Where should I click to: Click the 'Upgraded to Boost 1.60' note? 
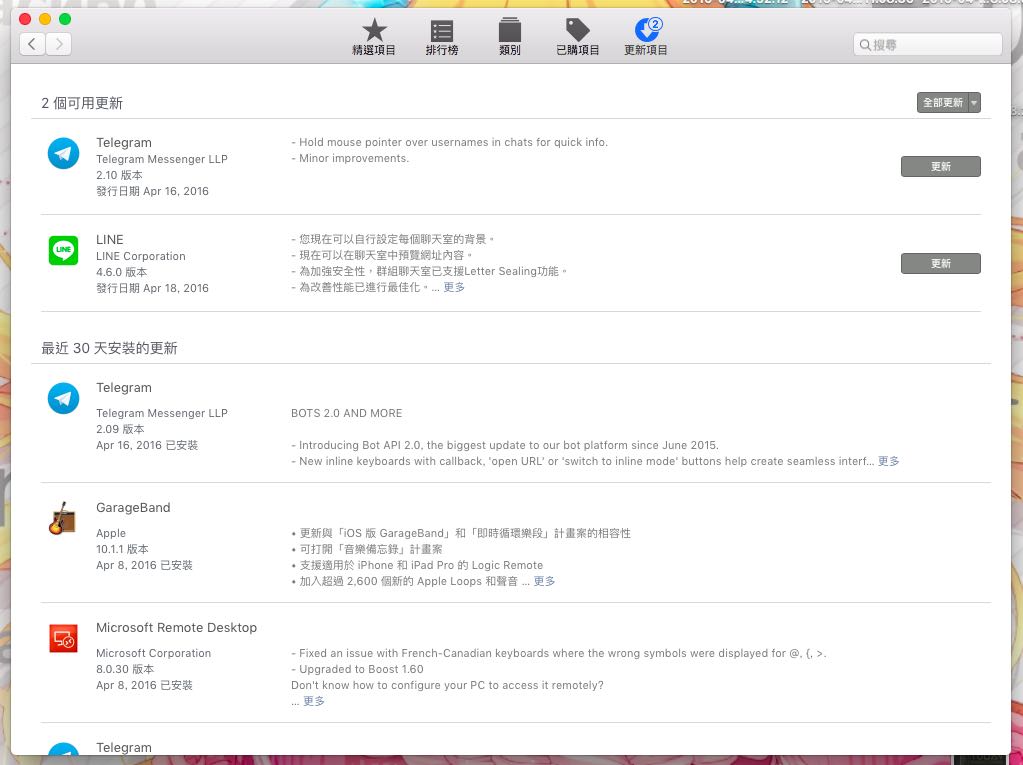(x=358, y=669)
